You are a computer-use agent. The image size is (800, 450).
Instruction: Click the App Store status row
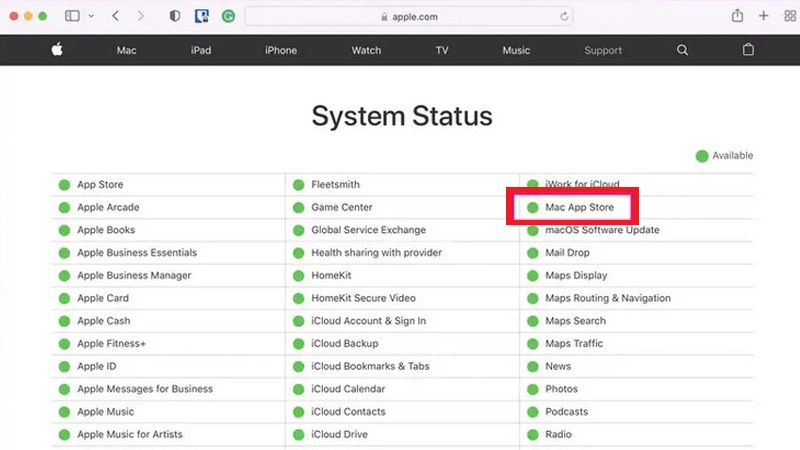[168, 185]
